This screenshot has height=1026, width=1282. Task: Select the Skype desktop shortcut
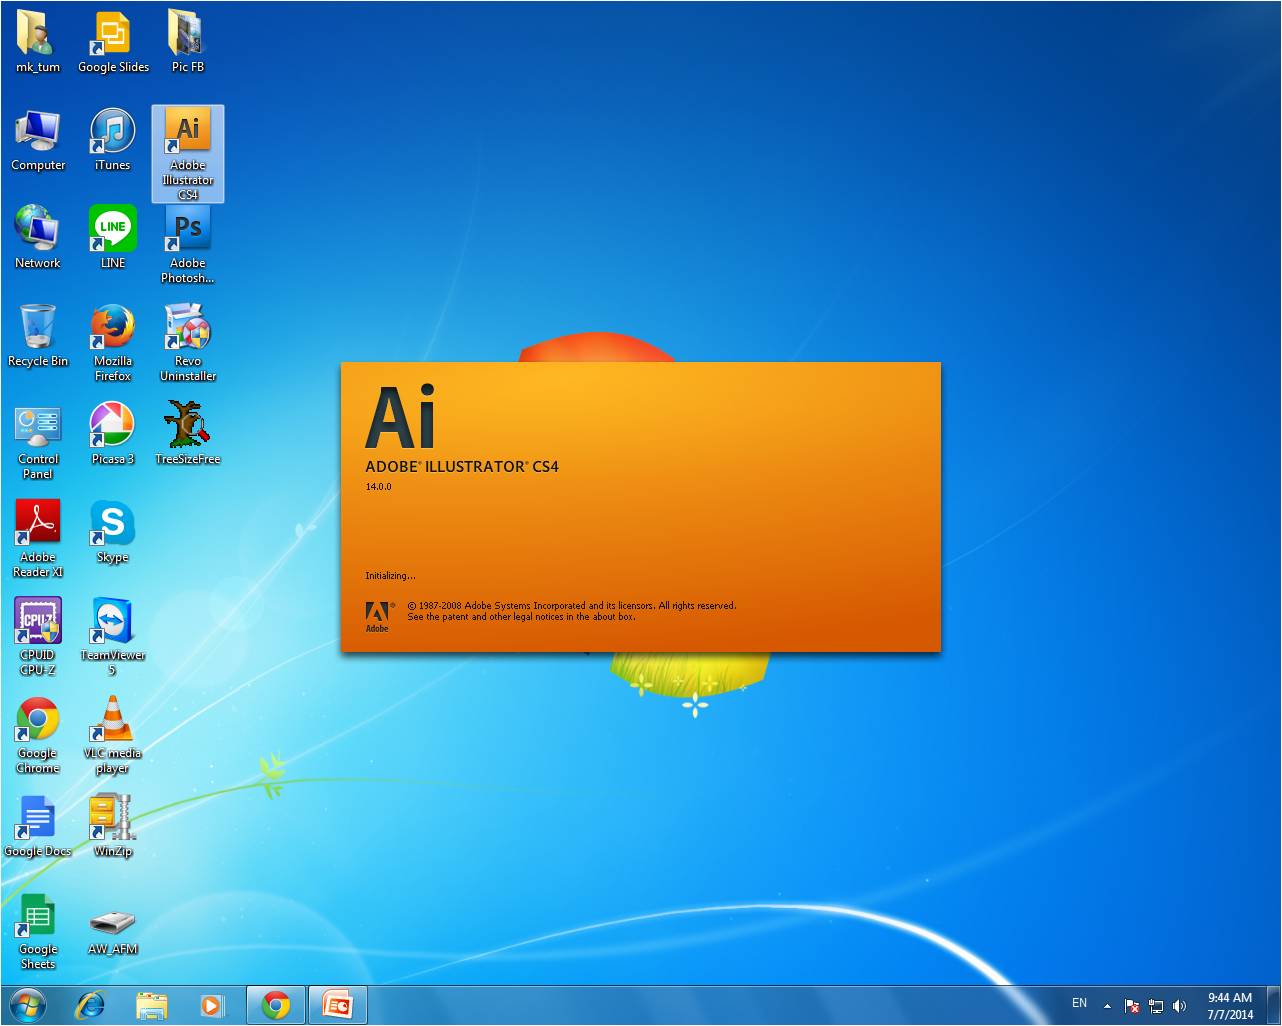[113, 532]
